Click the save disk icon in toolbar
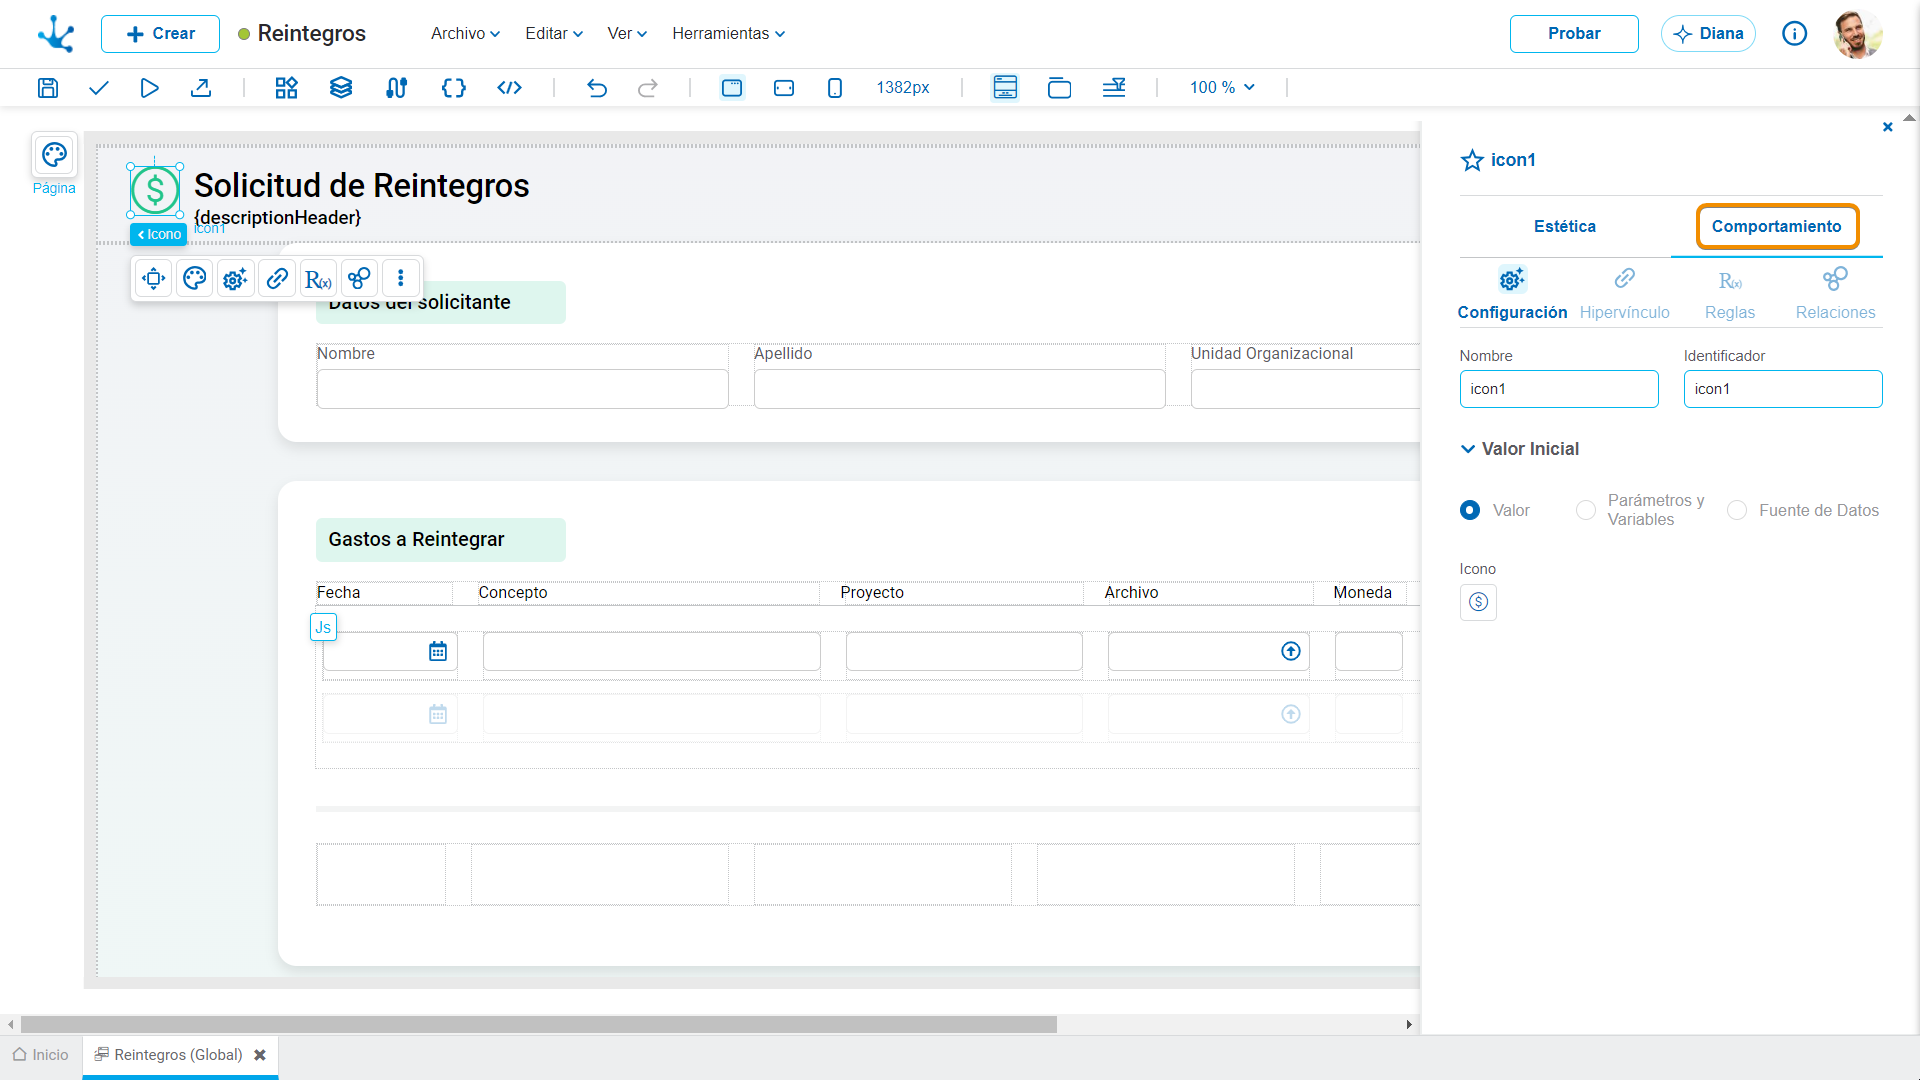This screenshot has height=1080, width=1920. (x=47, y=88)
